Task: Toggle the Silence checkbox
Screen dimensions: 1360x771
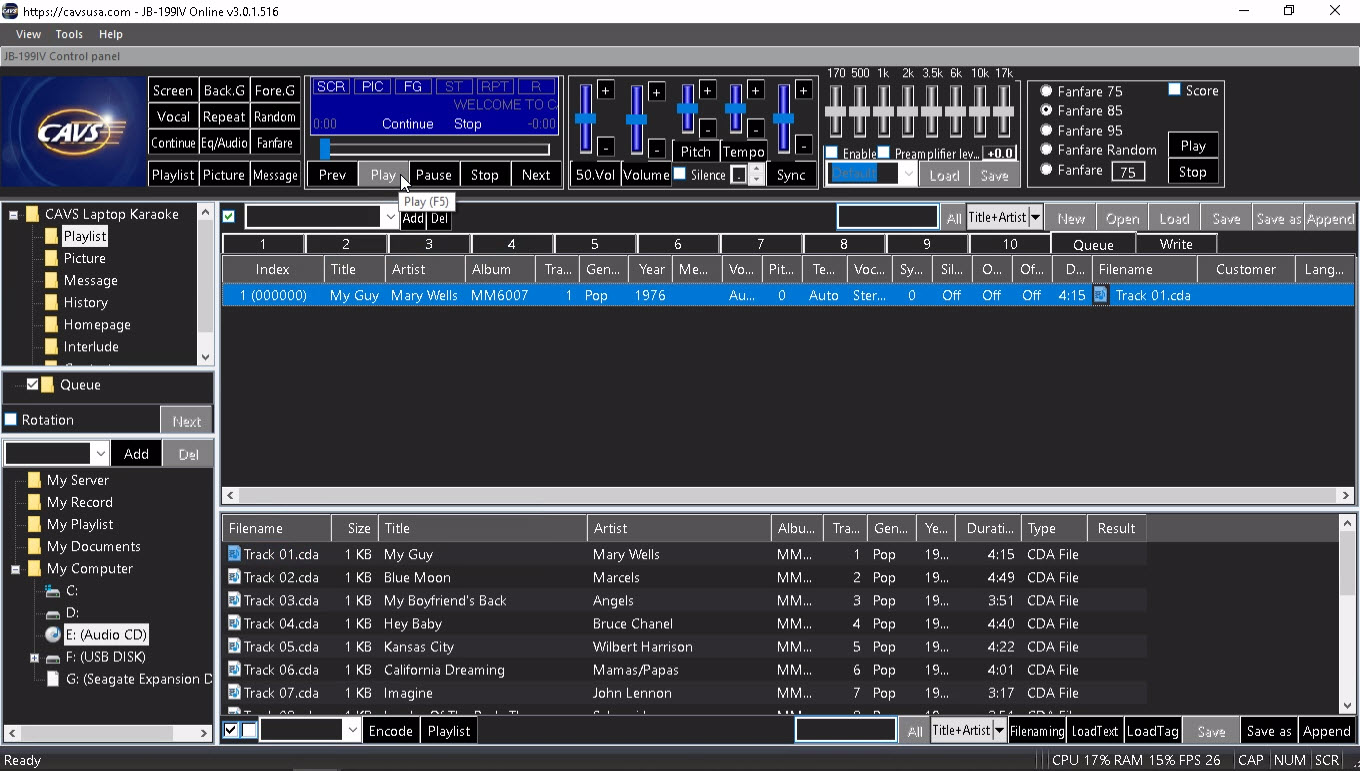Action: tap(680, 174)
